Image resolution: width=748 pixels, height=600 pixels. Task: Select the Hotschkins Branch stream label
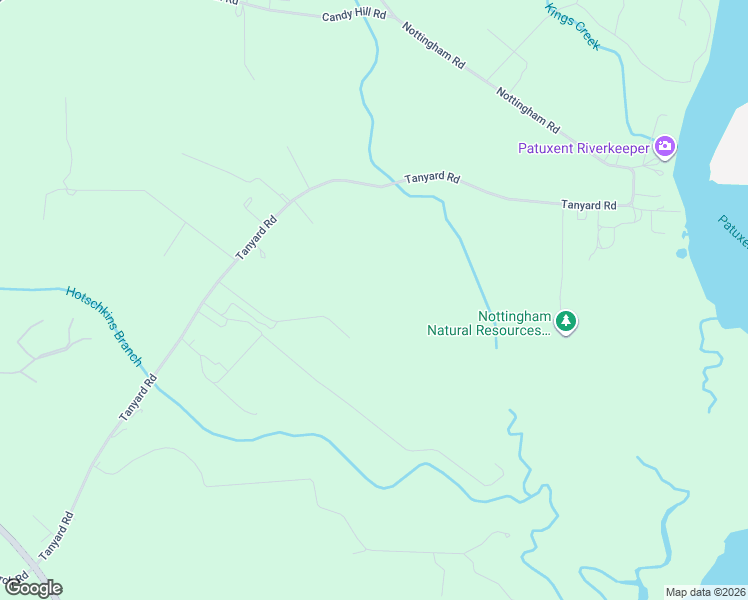(x=104, y=326)
